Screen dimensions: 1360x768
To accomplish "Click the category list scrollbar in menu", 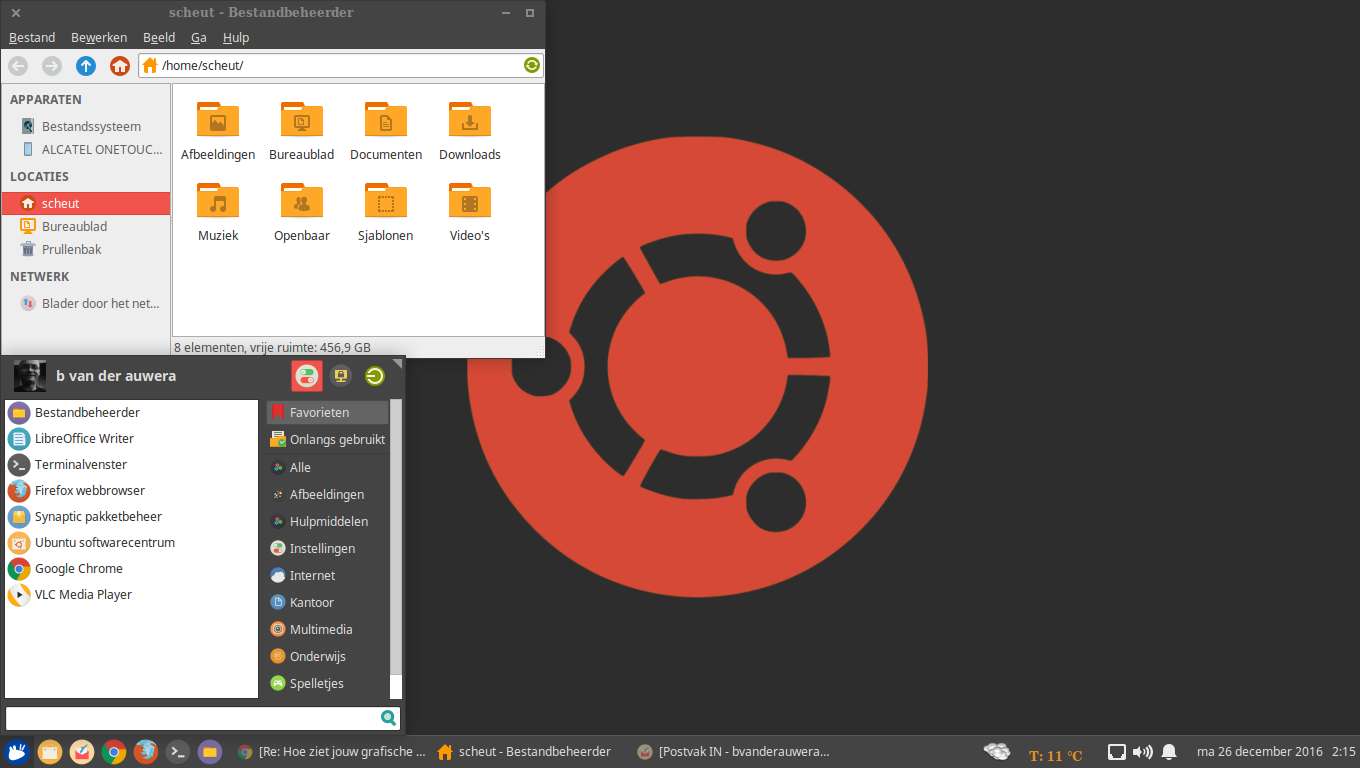I will [396, 537].
